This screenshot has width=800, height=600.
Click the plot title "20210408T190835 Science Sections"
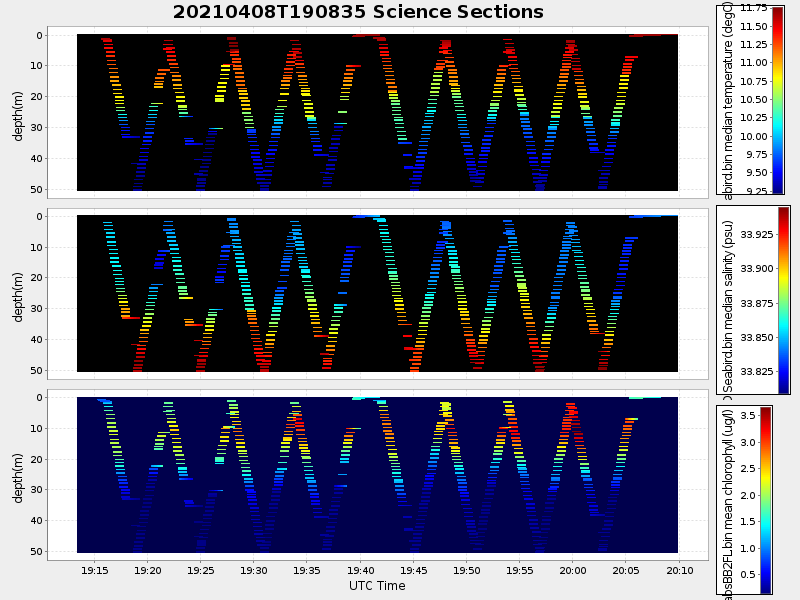tap(358, 12)
